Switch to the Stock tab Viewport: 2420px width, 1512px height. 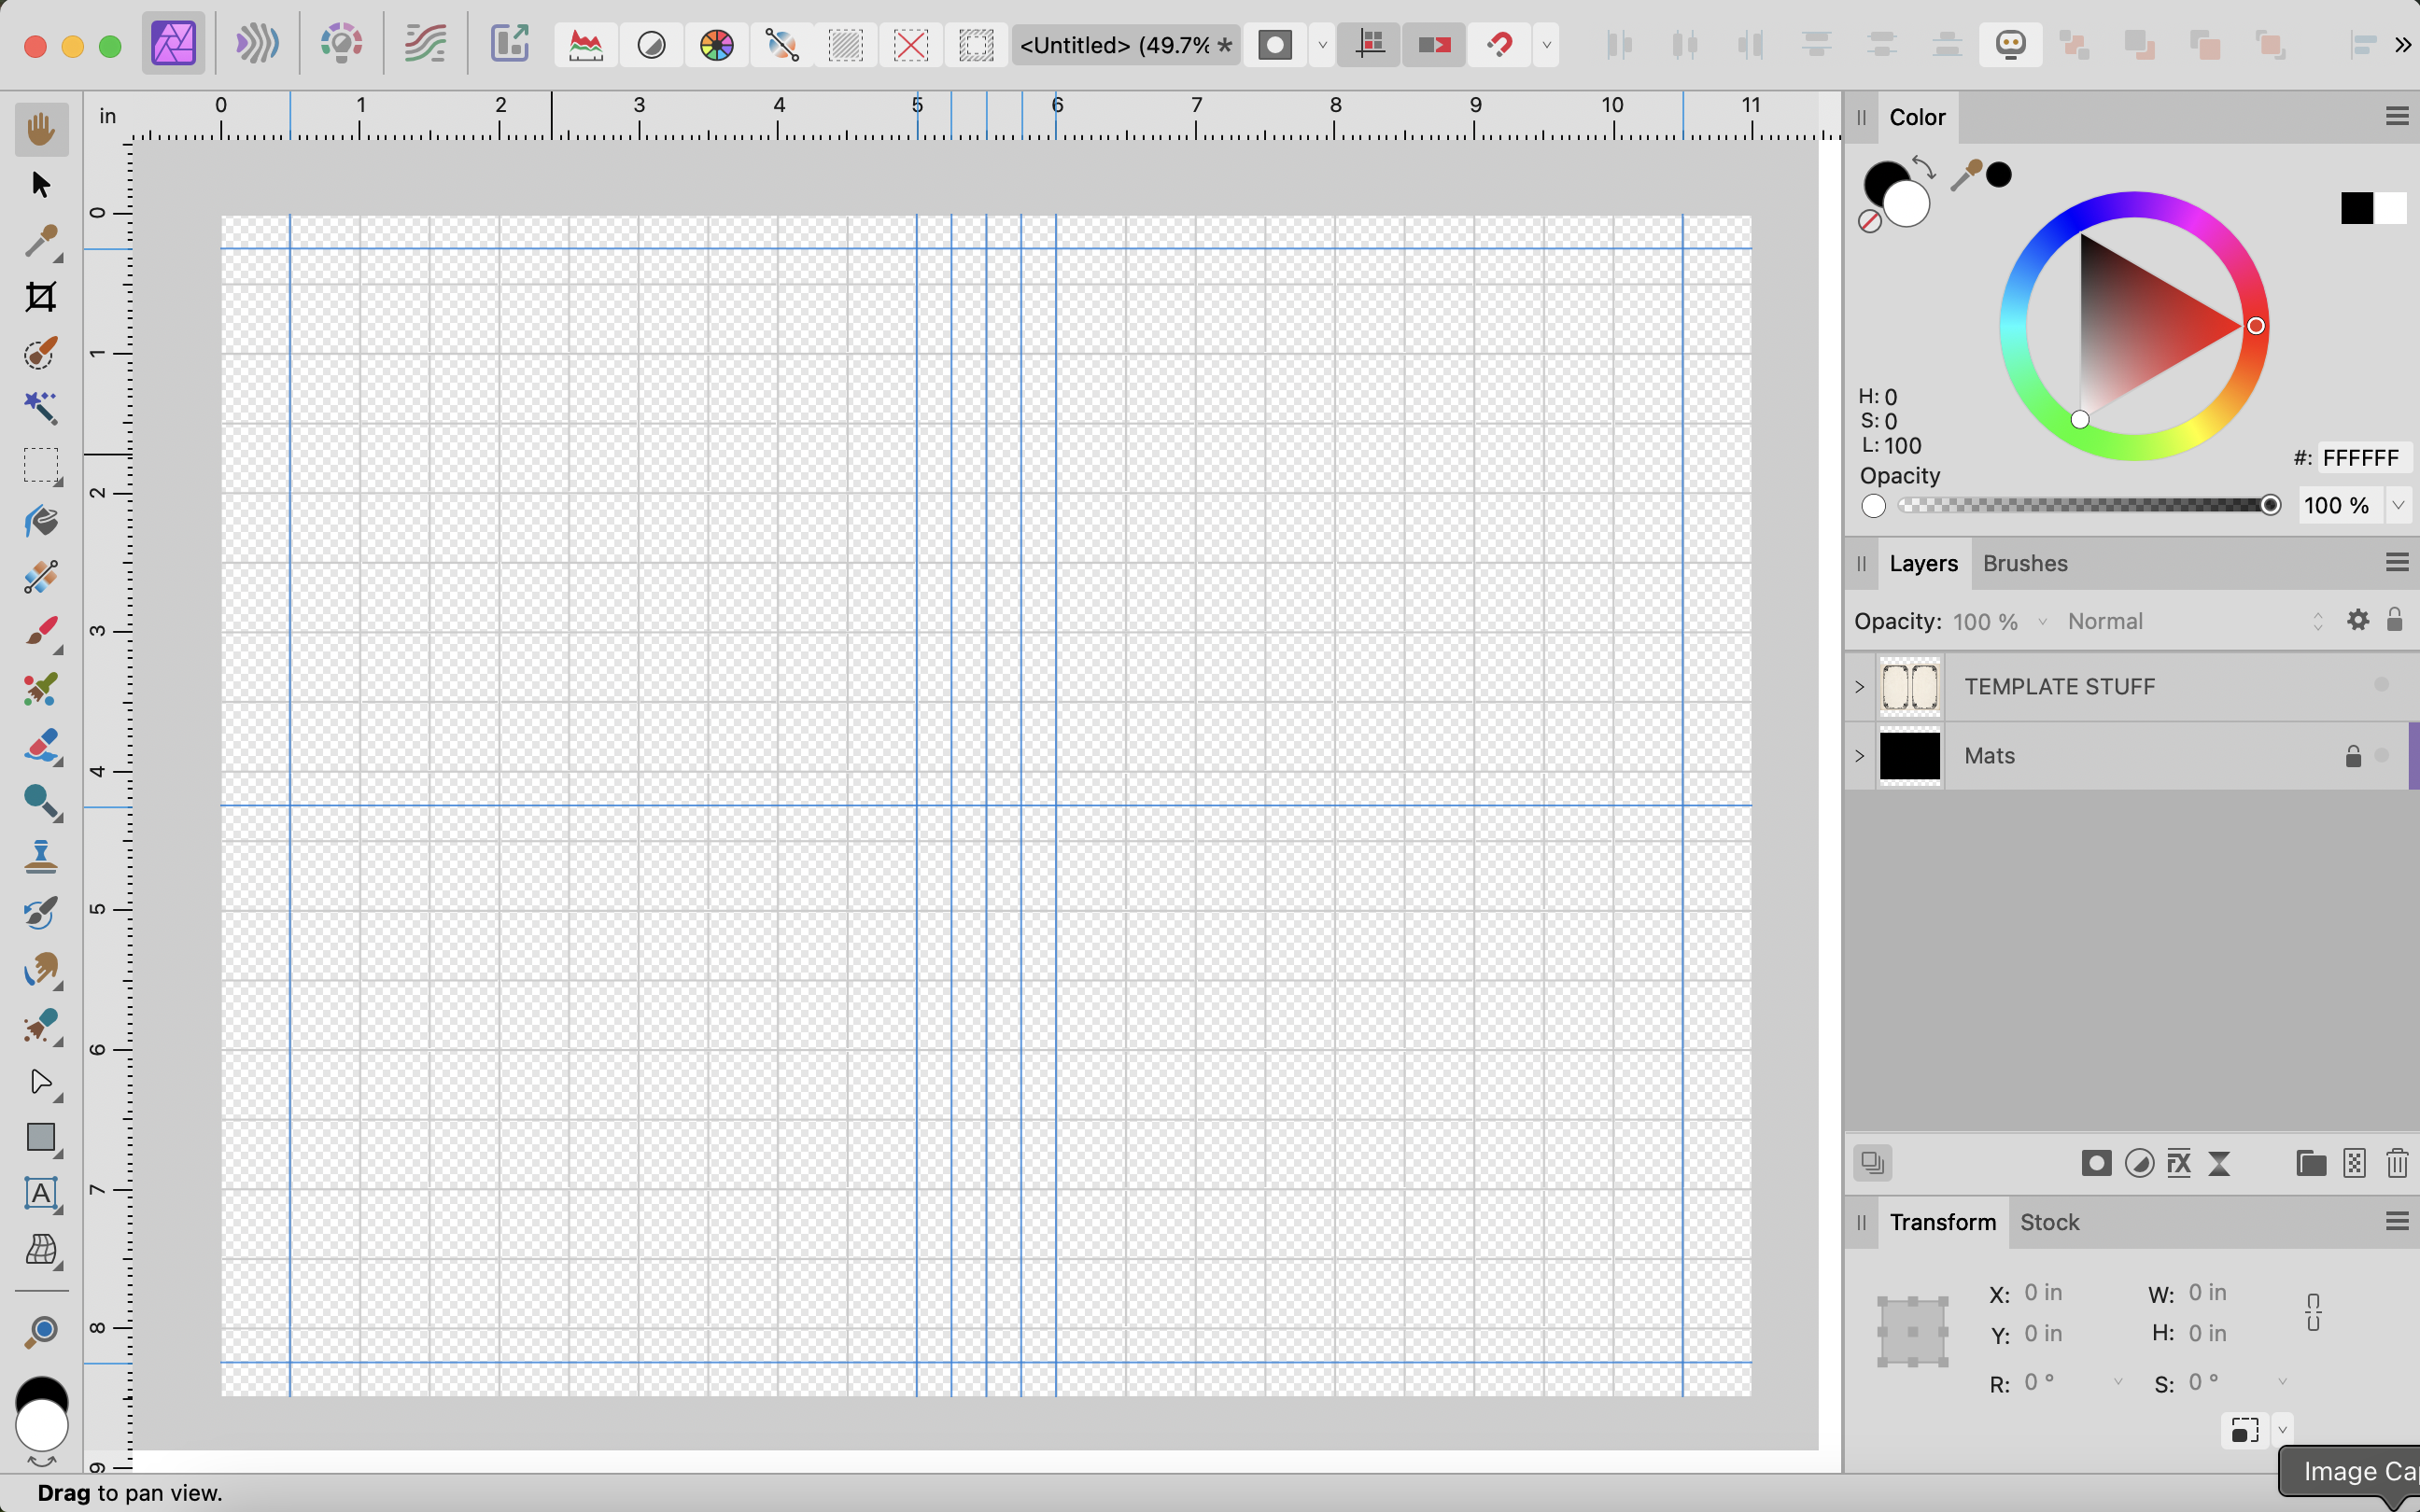[2049, 1222]
